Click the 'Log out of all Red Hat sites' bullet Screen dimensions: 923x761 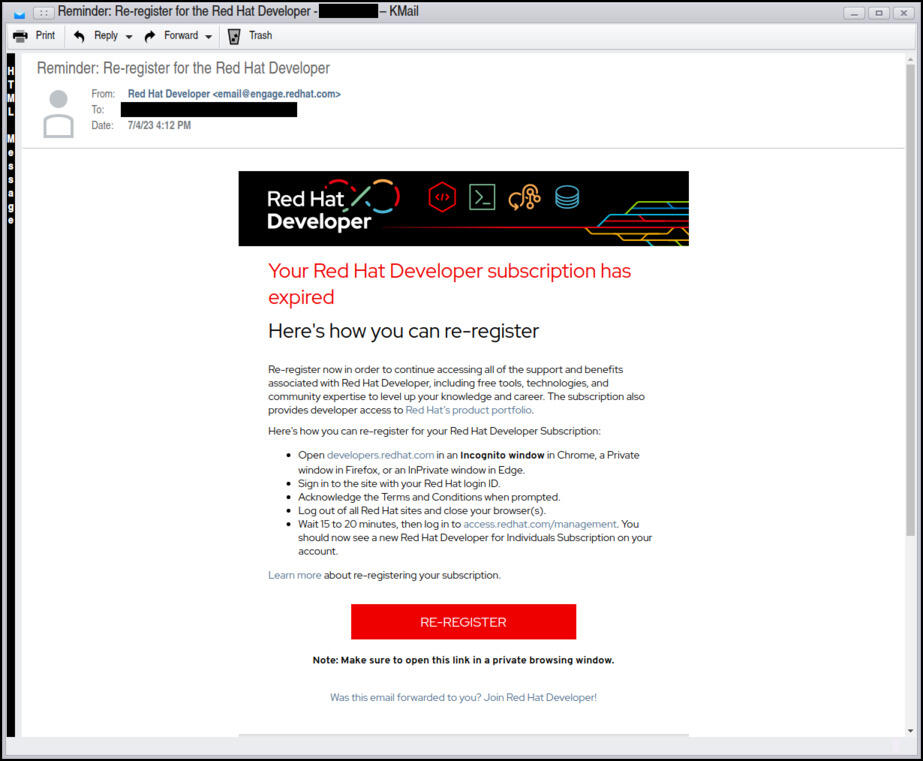point(422,511)
